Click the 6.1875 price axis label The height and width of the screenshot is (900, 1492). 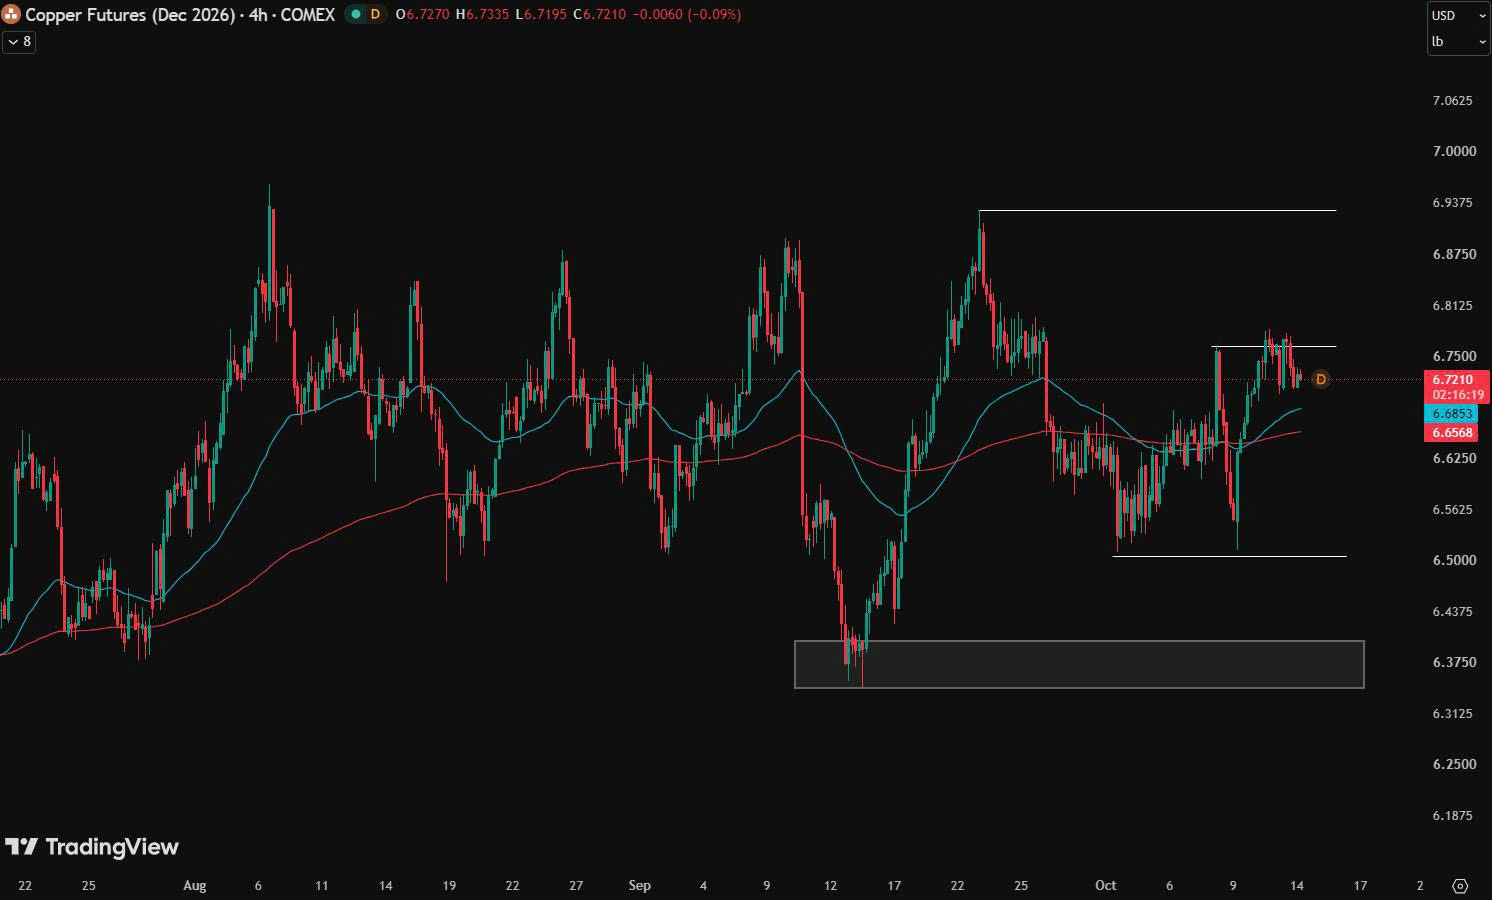pos(1454,816)
